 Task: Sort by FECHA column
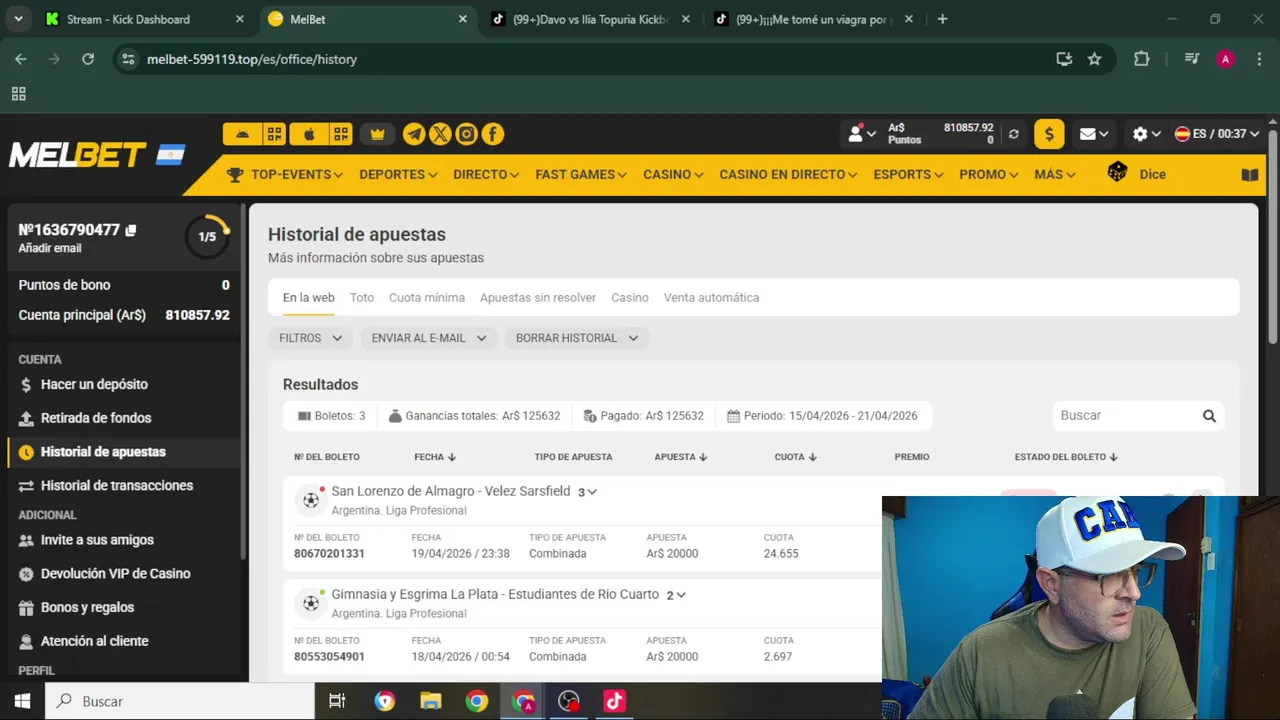click(435, 457)
